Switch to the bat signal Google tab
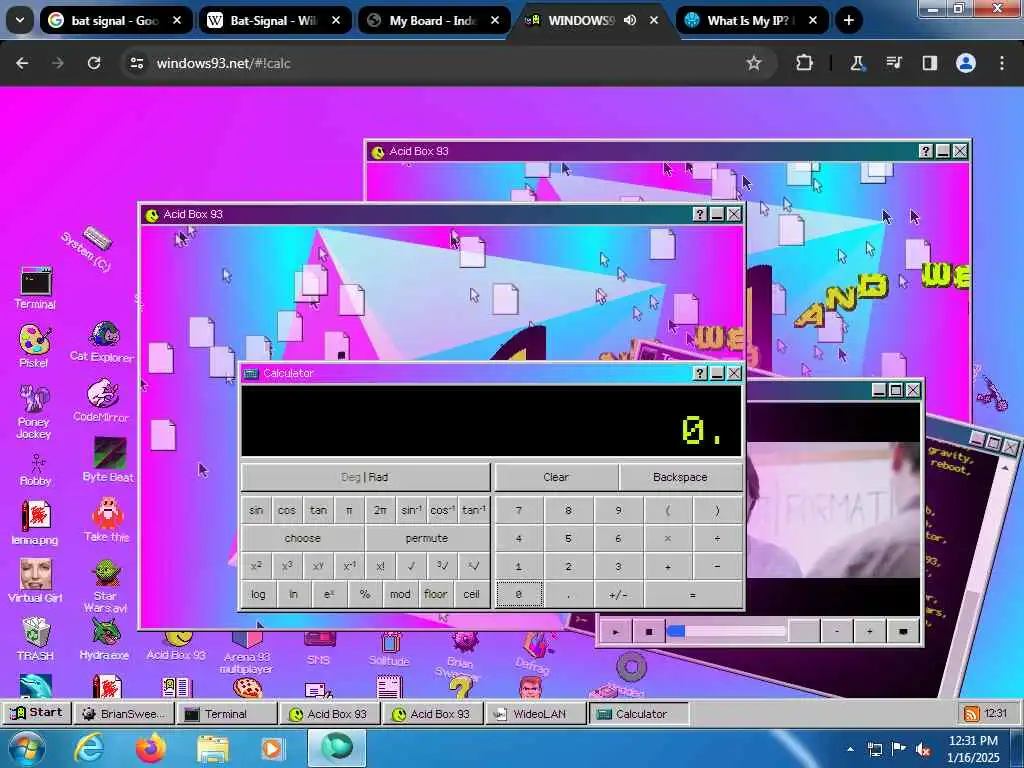This screenshot has width=1024, height=768. (x=116, y=20)
